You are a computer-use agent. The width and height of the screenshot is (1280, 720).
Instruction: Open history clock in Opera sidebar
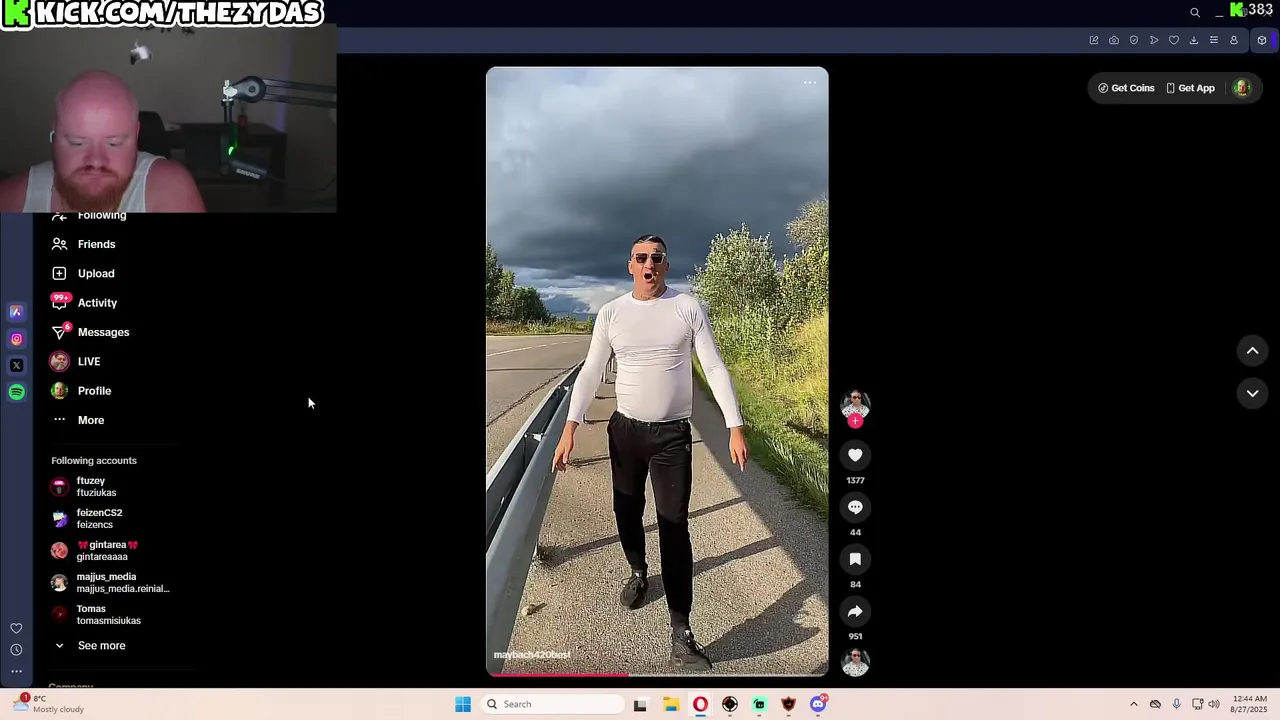point(16,650)
